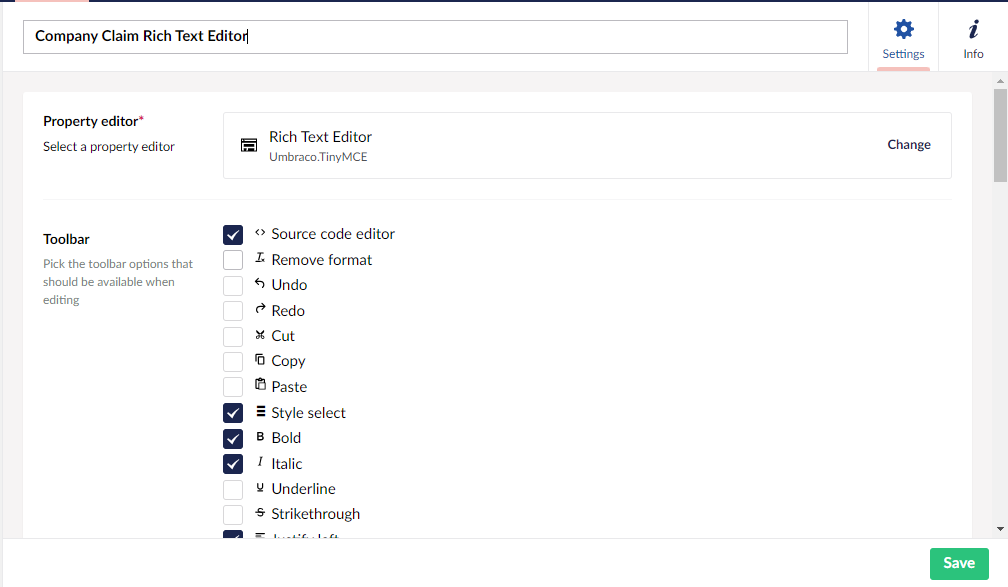The height and width of the screenshot is (587, 1008).
Task: Click Change to switch property editor
Action: pos(908,145)
